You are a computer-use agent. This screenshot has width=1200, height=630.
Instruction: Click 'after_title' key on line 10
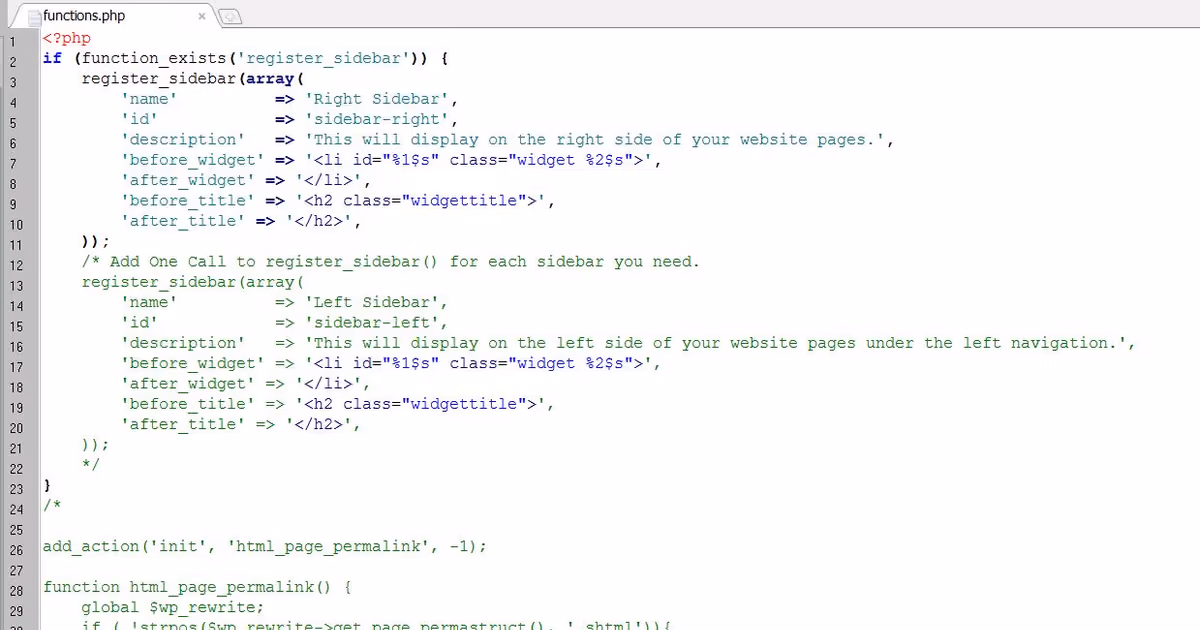[x=183, y=221]
